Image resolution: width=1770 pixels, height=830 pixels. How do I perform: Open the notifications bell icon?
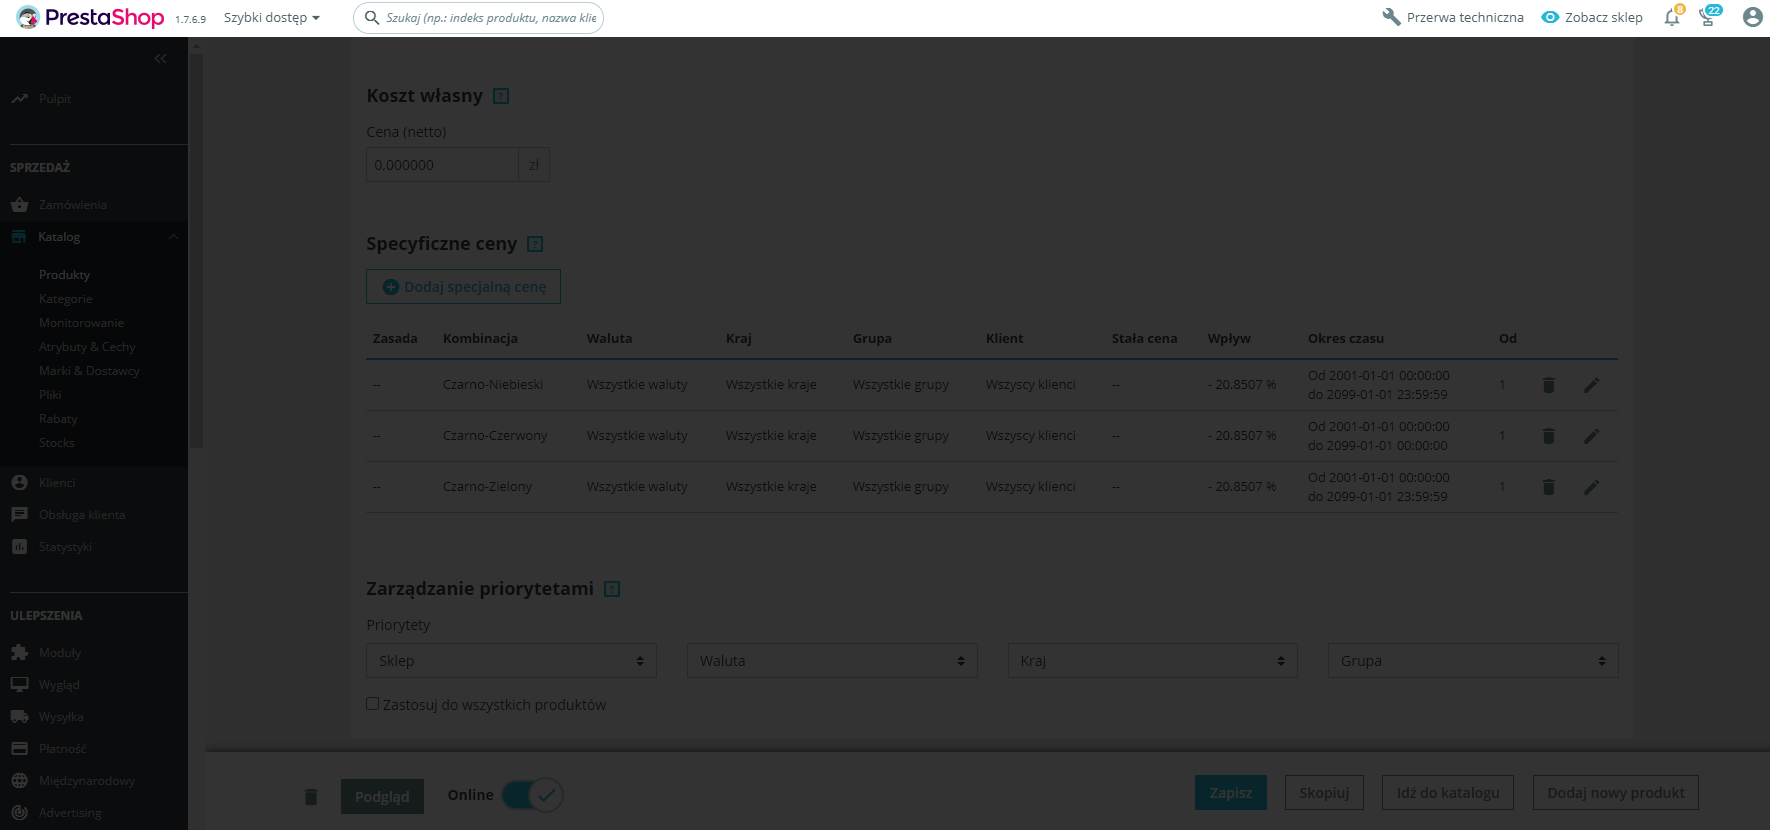[1672, 17]
